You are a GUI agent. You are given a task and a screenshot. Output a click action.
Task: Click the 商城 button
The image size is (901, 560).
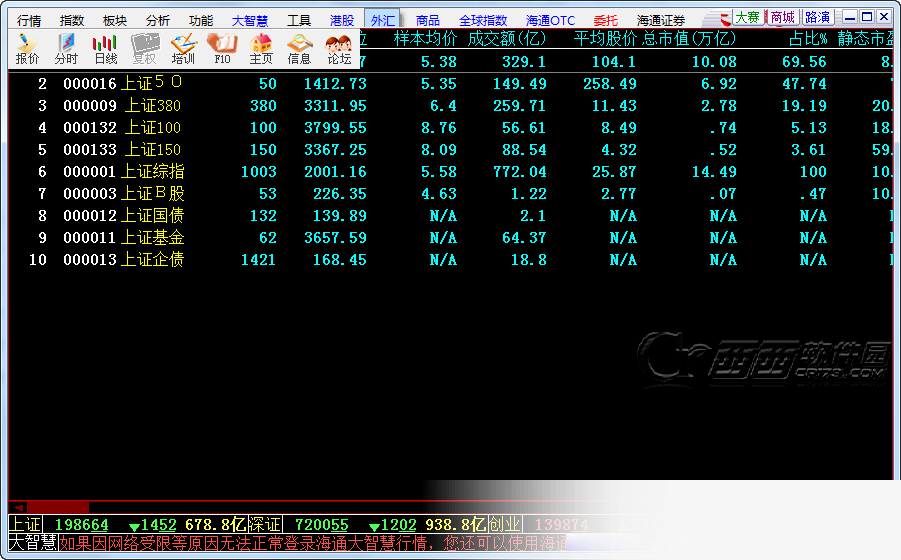[783, 17]
